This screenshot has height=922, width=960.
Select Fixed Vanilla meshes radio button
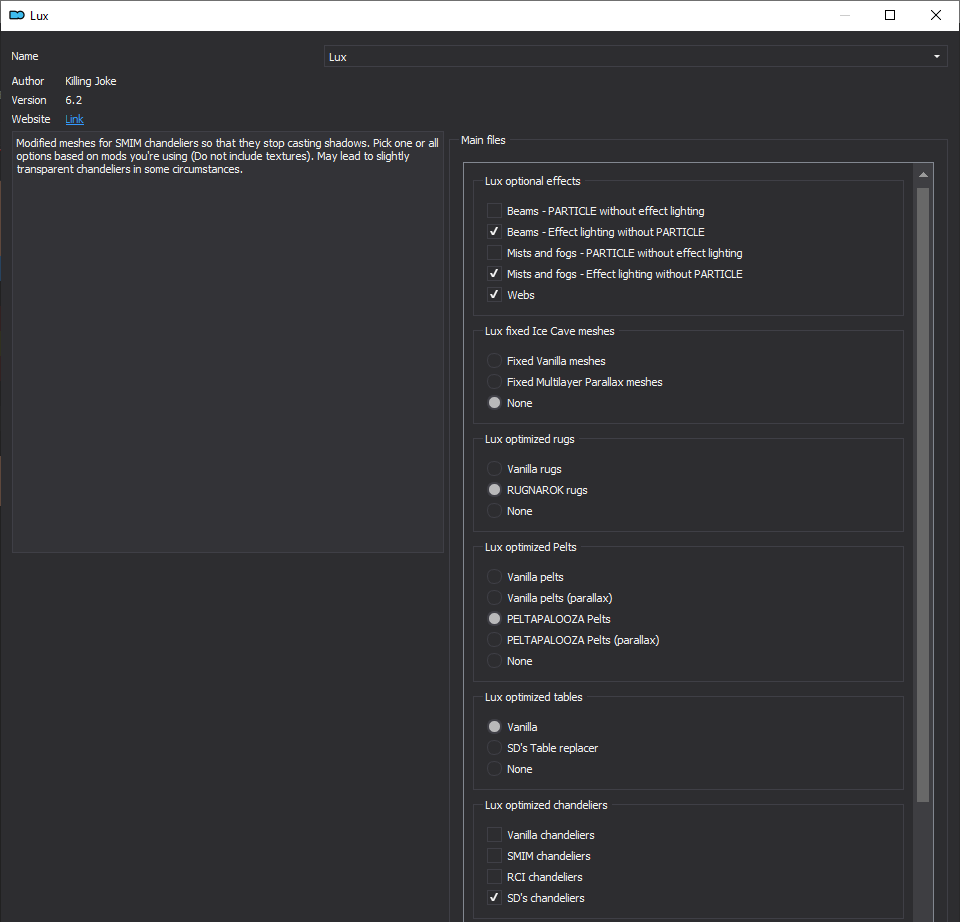pyautogui.click(x=494, y=361)
